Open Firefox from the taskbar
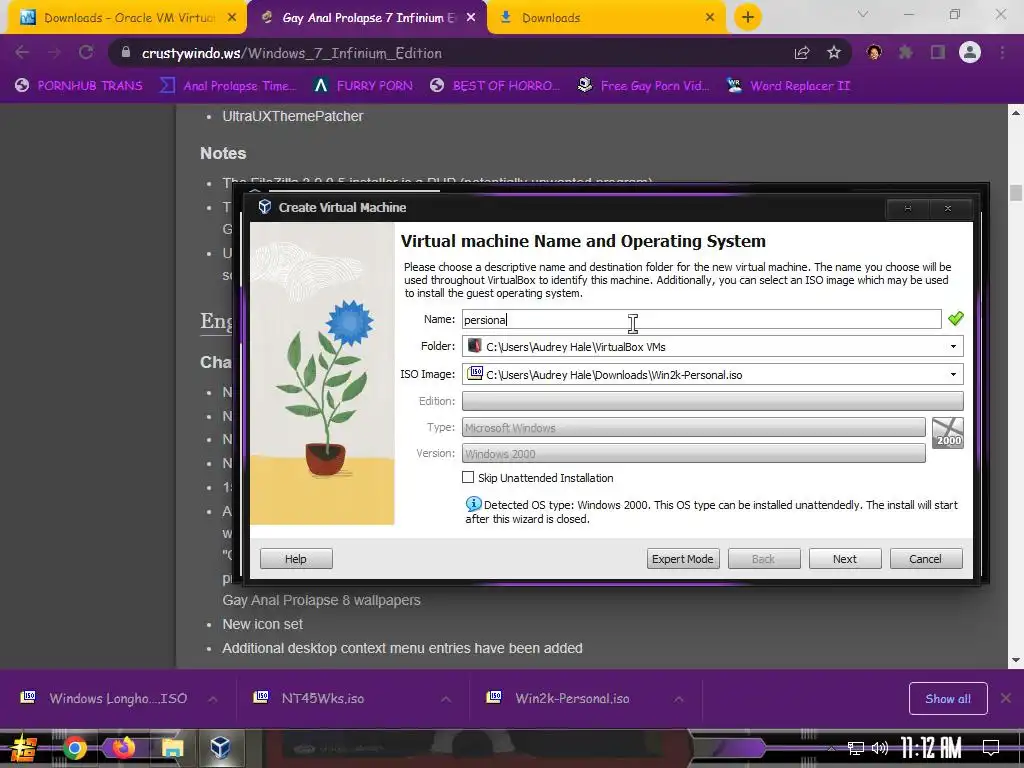 123,748
